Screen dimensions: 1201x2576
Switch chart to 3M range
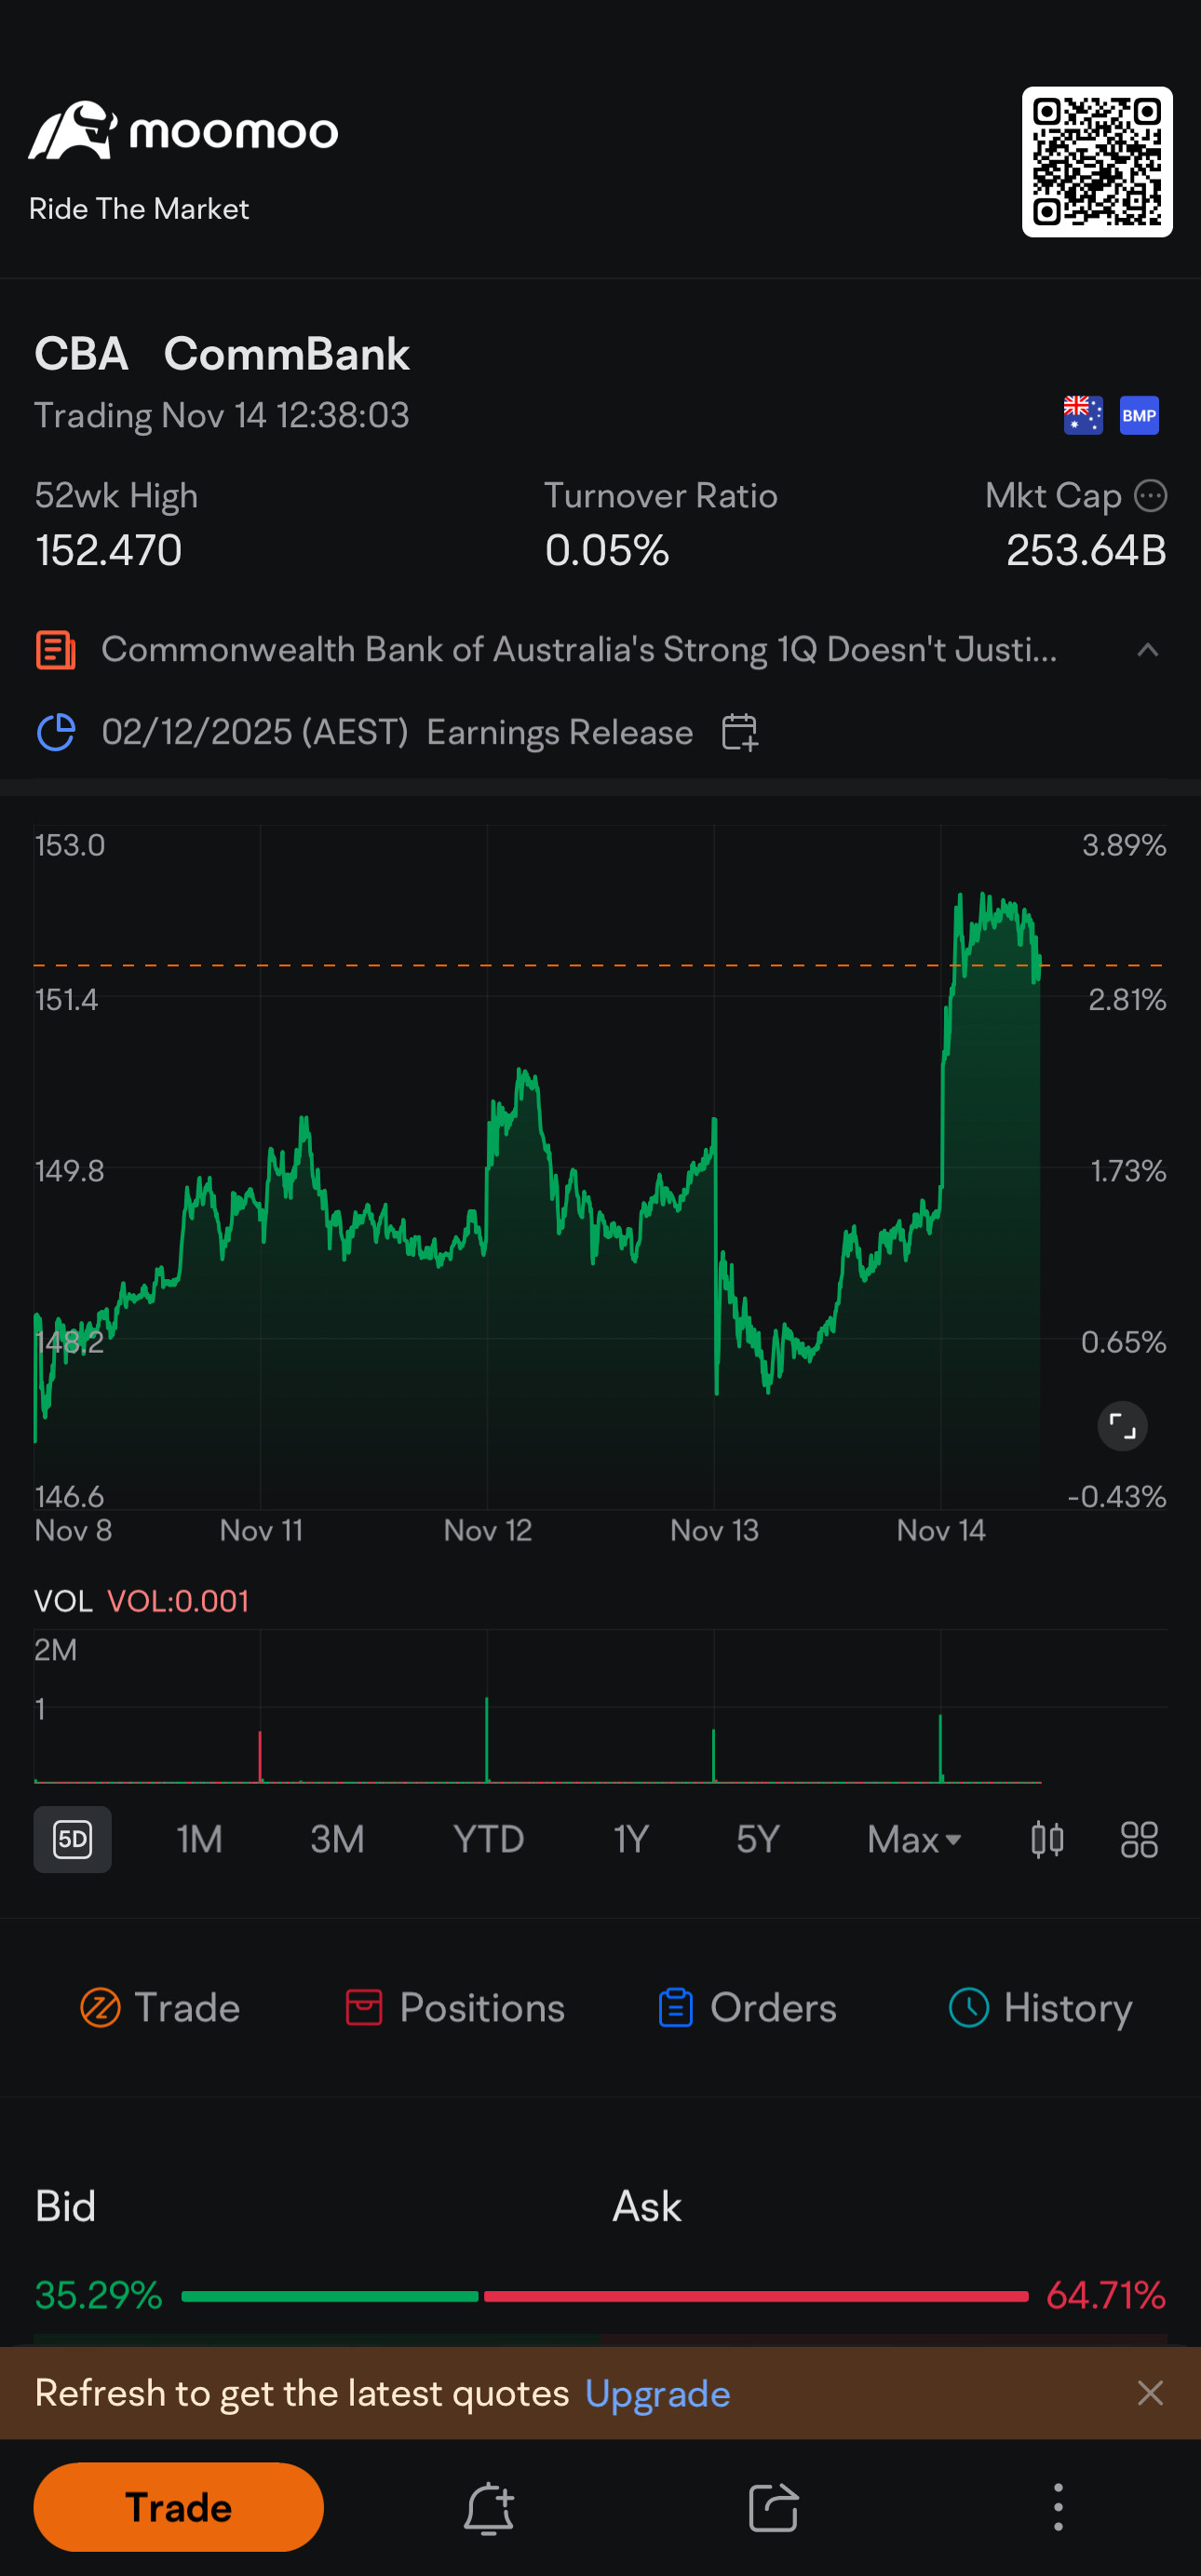337,1839
